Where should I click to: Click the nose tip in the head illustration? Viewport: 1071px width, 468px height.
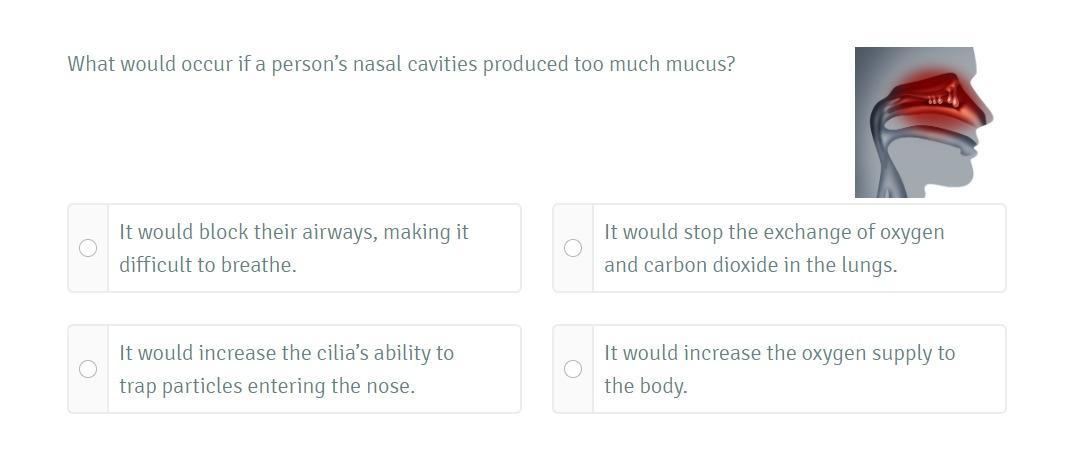click(987, 115)
